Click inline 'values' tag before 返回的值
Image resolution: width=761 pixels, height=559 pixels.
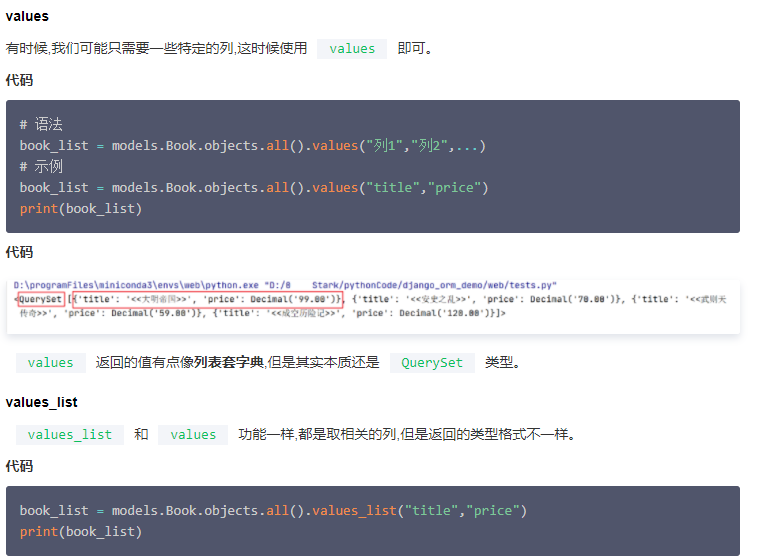(x=50, y=362)
